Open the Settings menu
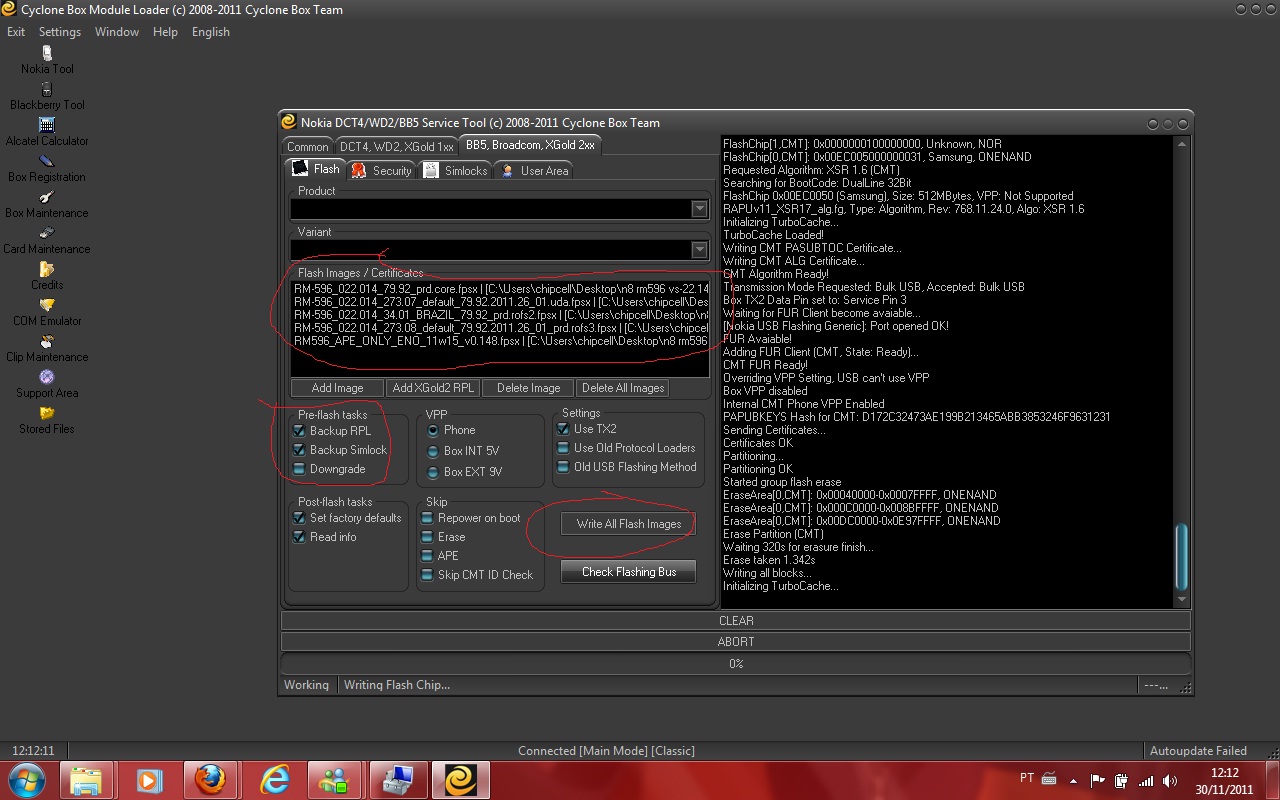This screenshot has width=1280, height=800. click(60, 32)
